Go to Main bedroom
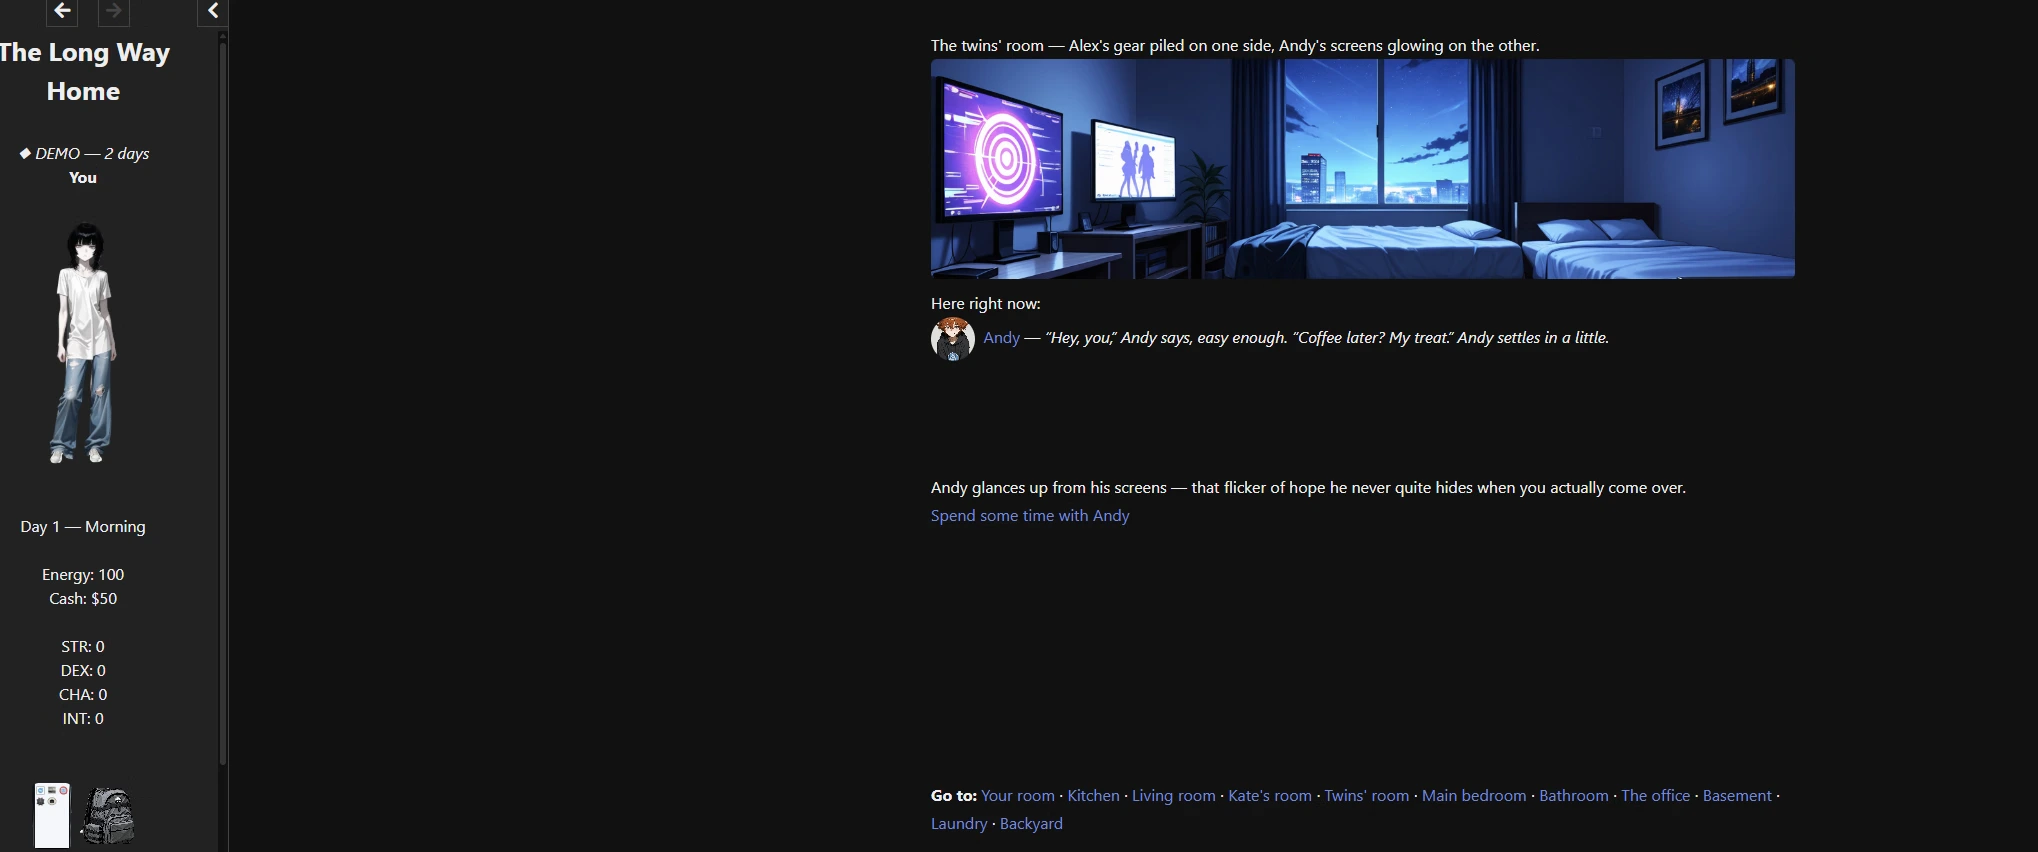The height and width of the screenshot is (852, 2038). pyautogui.click(x=1474, y=796)
